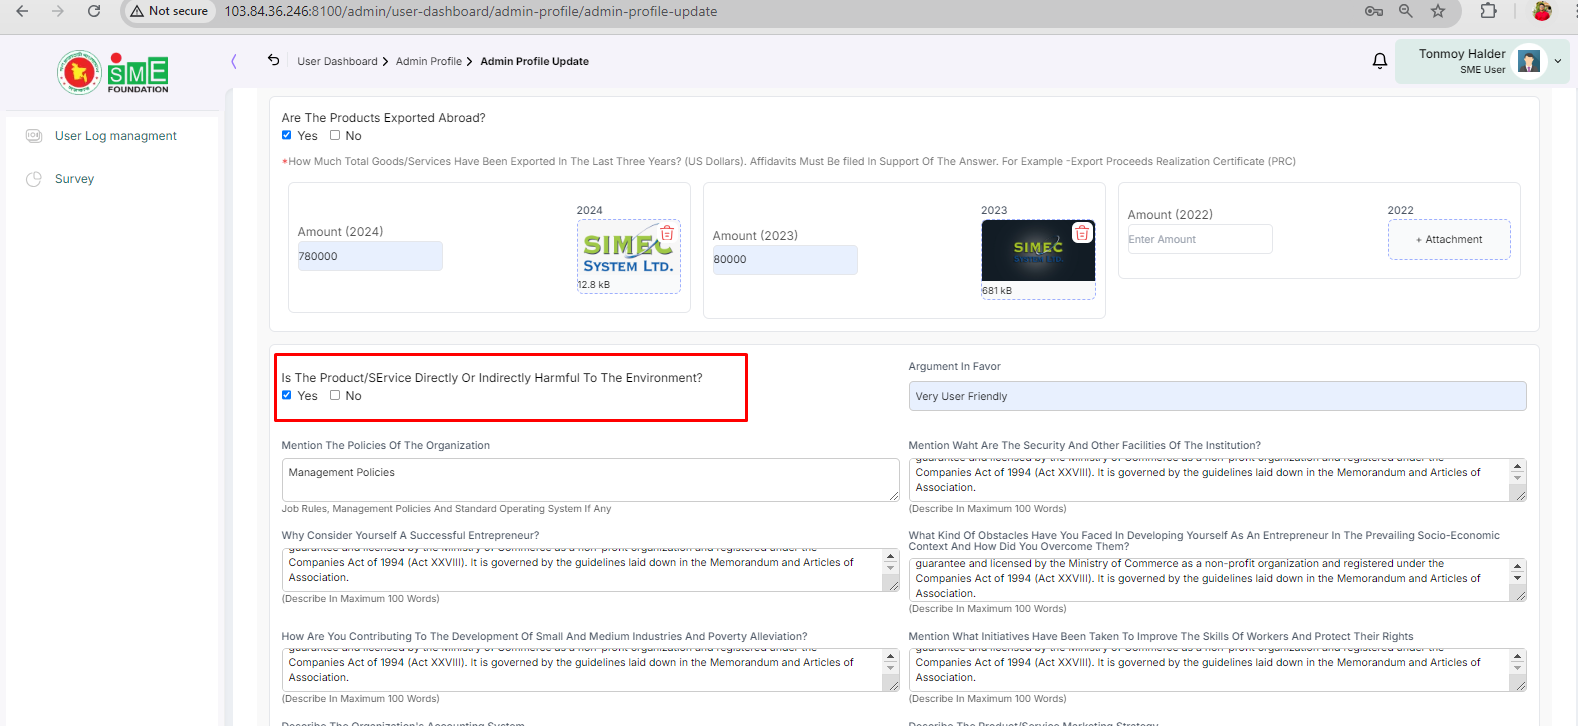Click the 2022 Attachment upload button

1449,239
